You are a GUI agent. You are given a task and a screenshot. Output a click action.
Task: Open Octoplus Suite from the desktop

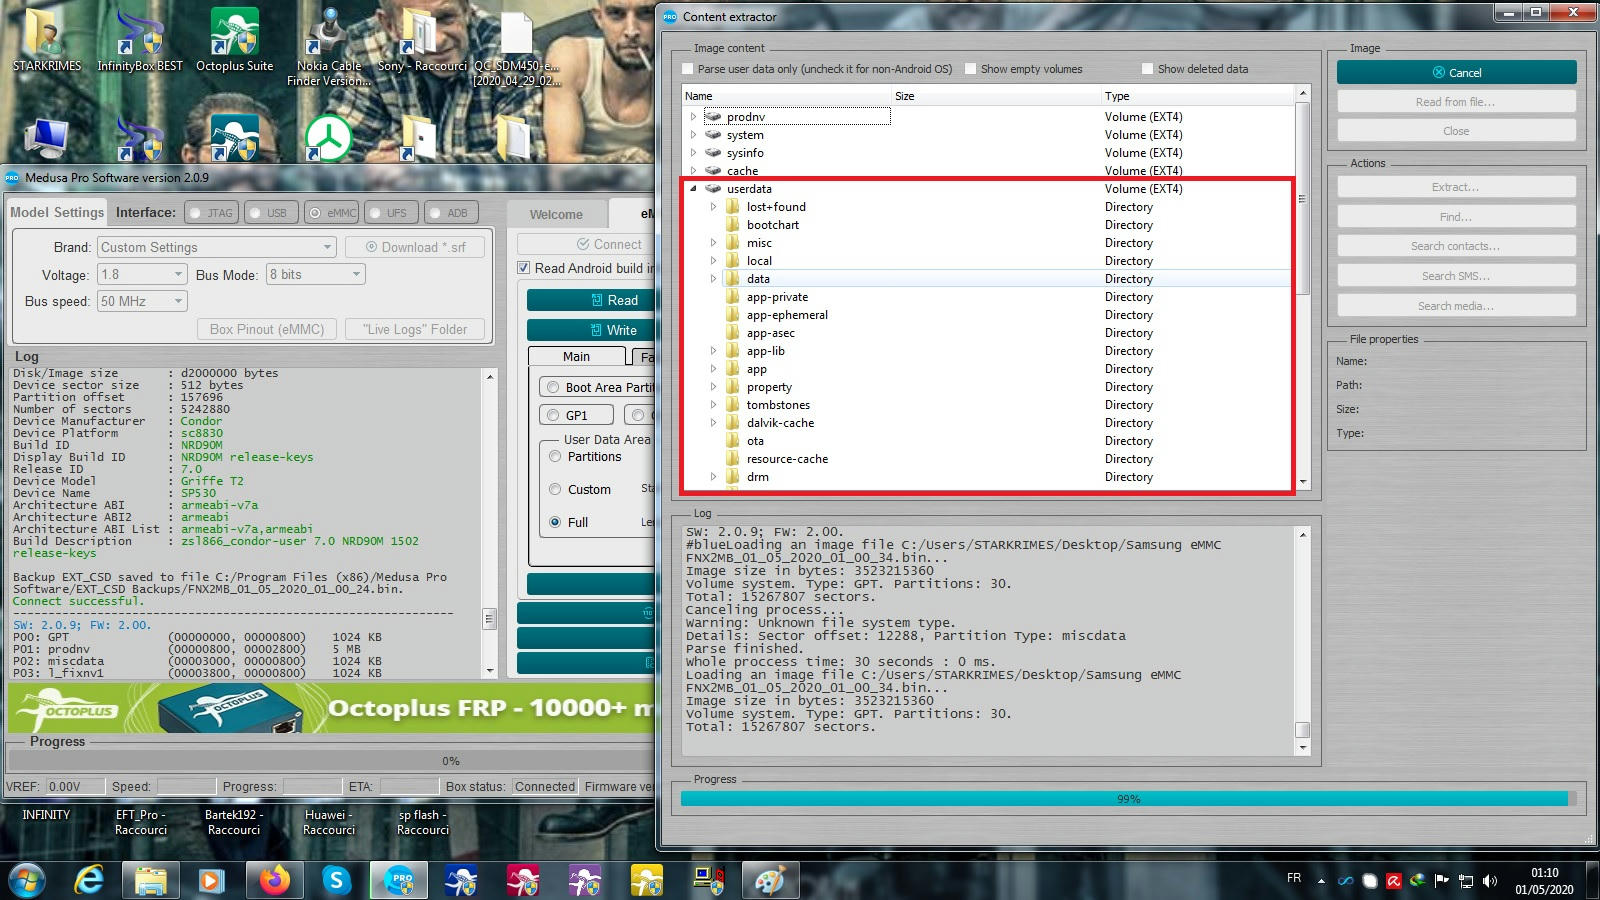pos(234,30)
